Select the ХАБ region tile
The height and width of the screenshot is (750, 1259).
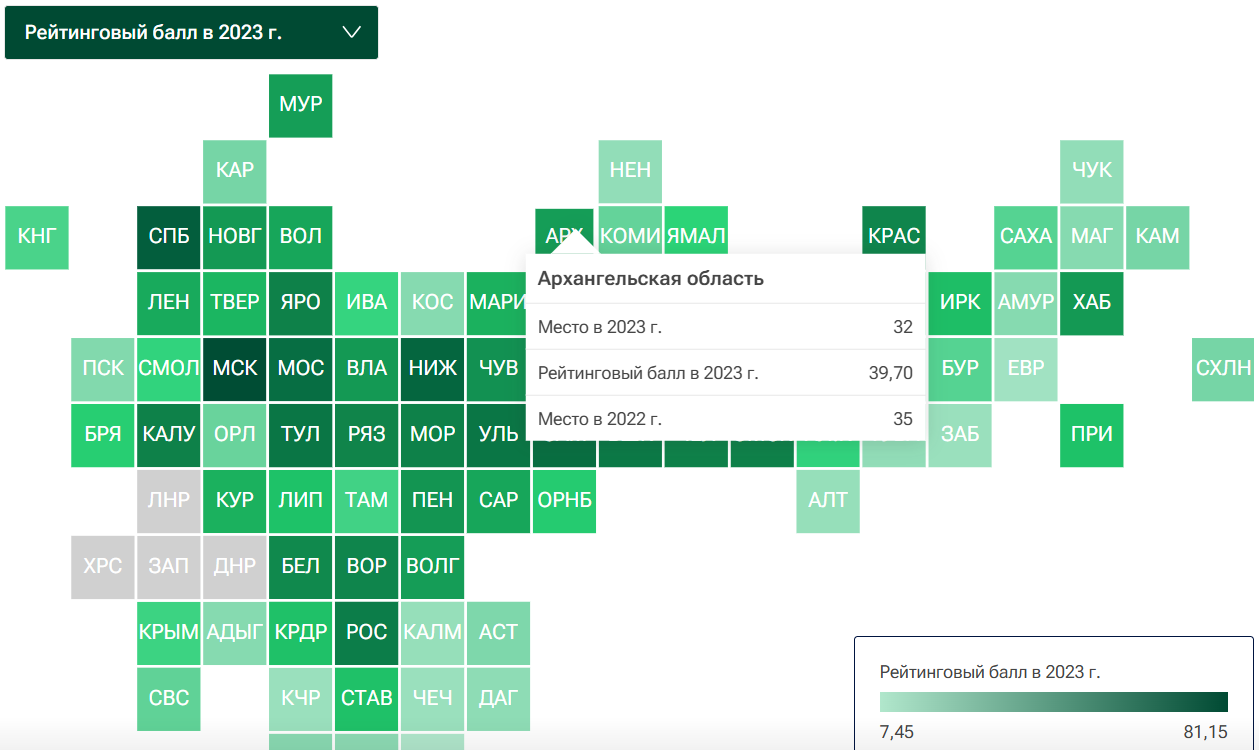[x=1092, y=302]
